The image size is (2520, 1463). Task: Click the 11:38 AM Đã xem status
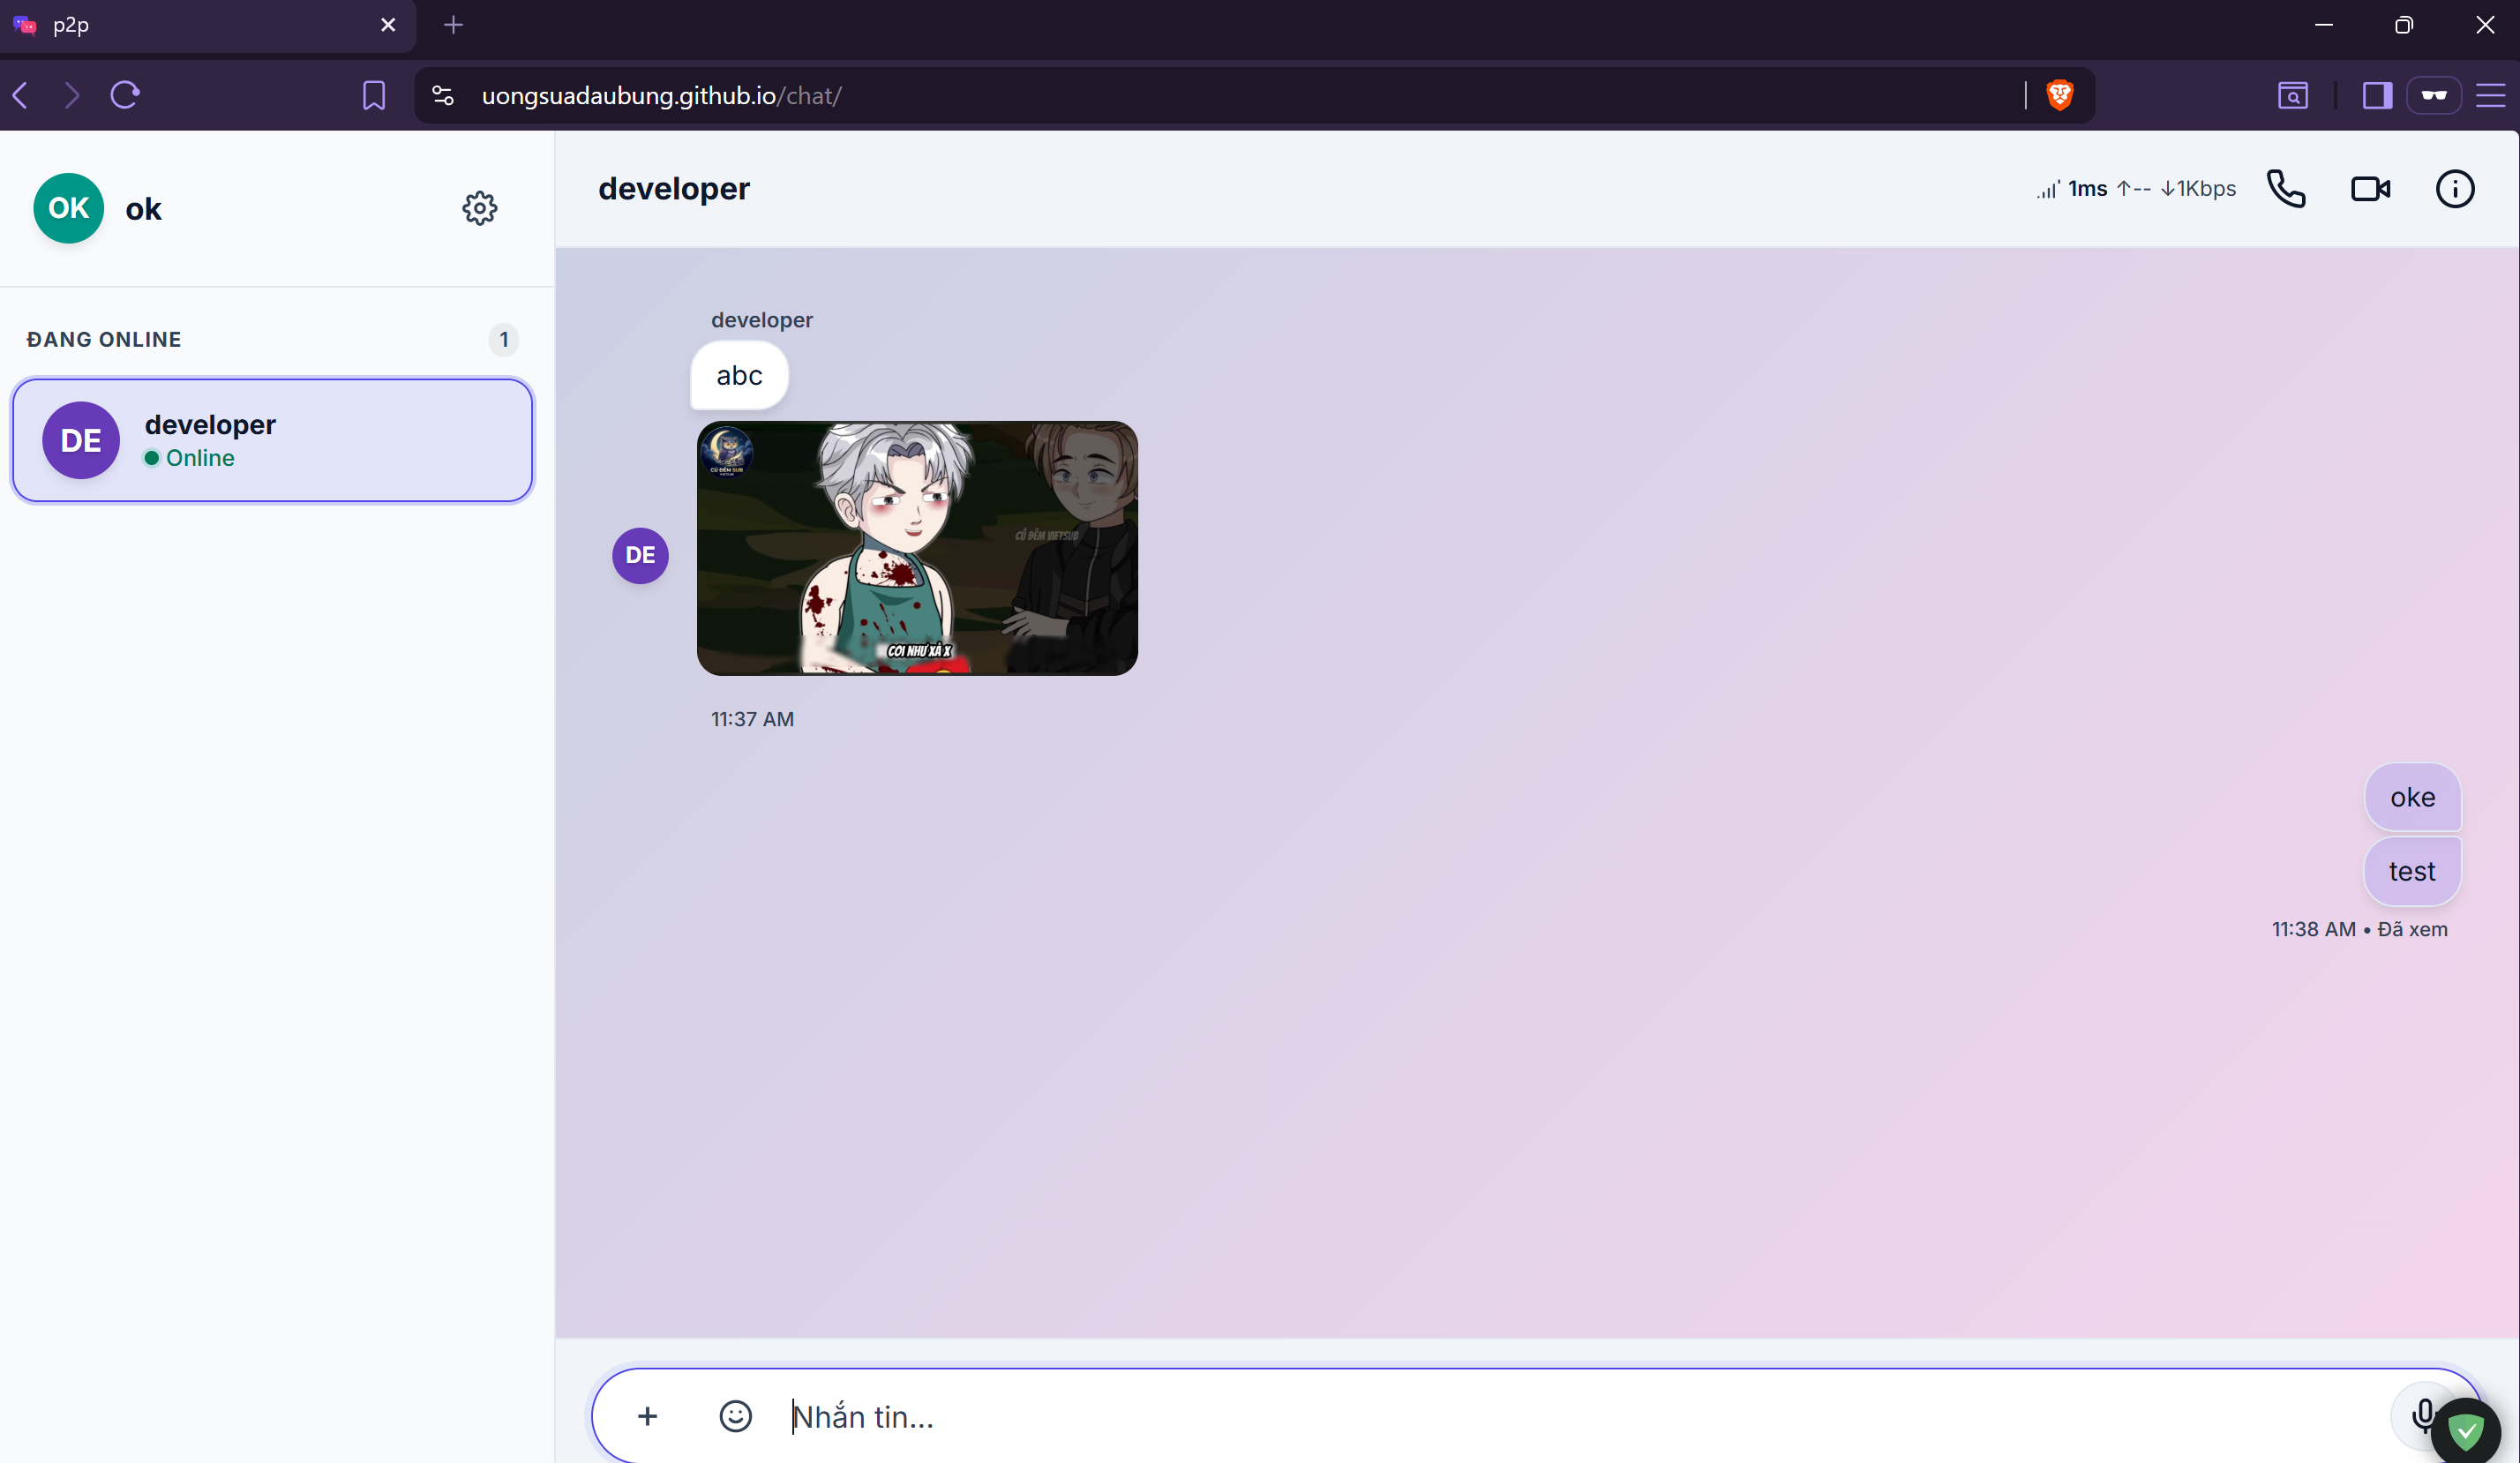[2359, 929]
